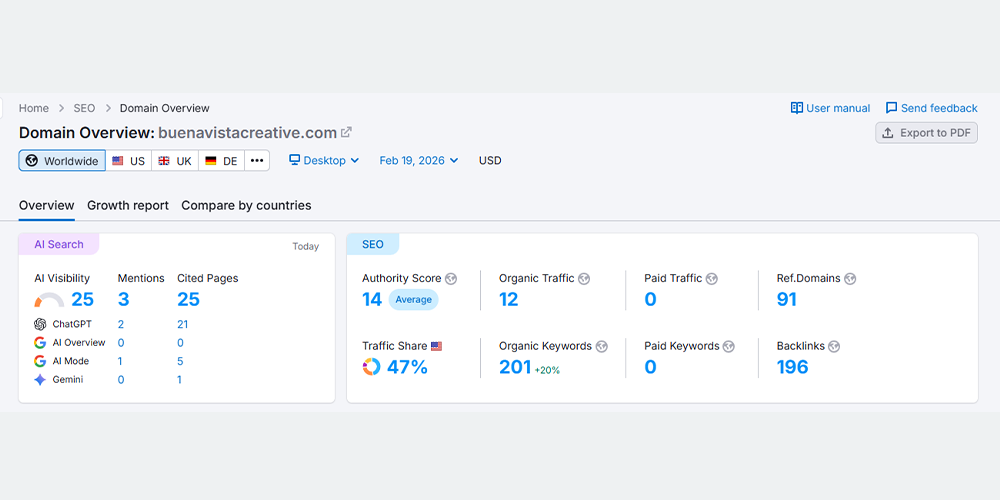
Task: Click the Export to PDF button
Action: (x=926, y=133)
